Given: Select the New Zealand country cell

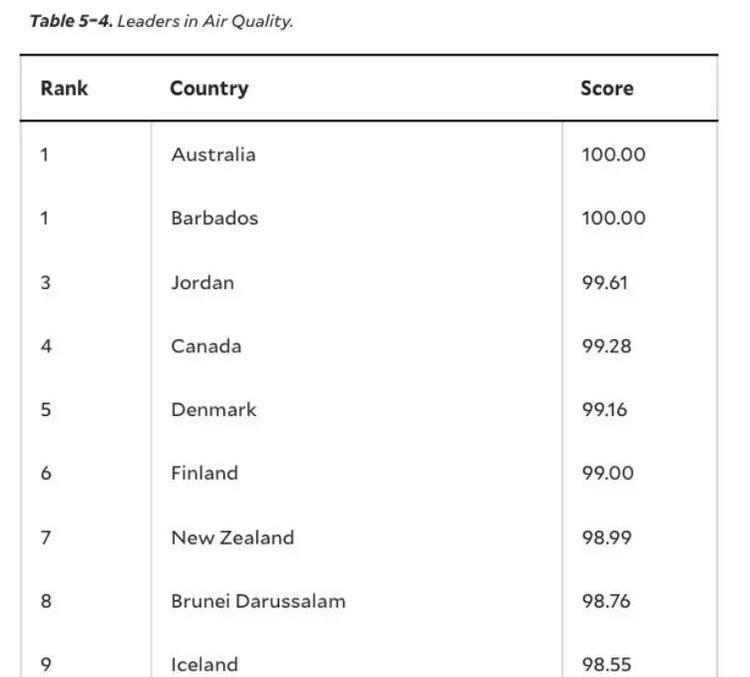Looking at the screenshot, I should click(x=232, y=537).
